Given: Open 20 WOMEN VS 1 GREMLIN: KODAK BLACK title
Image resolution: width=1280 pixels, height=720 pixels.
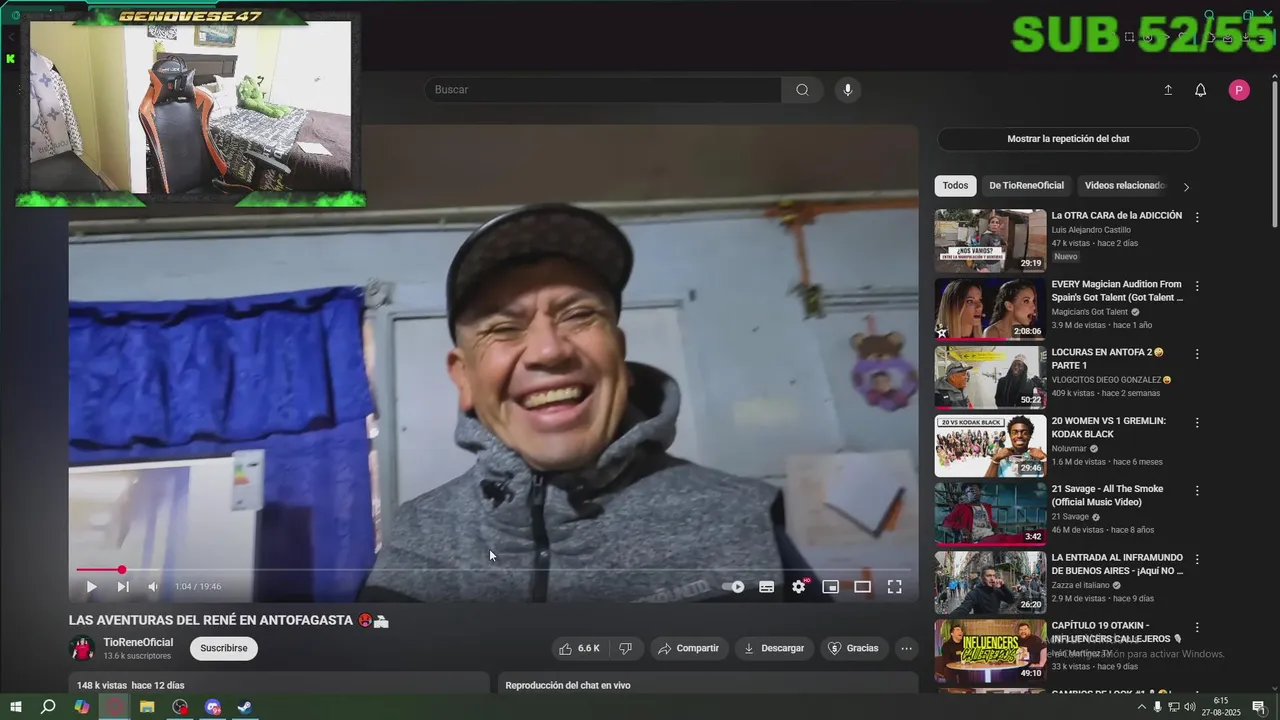Looking at the screenshot, I should [x=1109, y=427].
